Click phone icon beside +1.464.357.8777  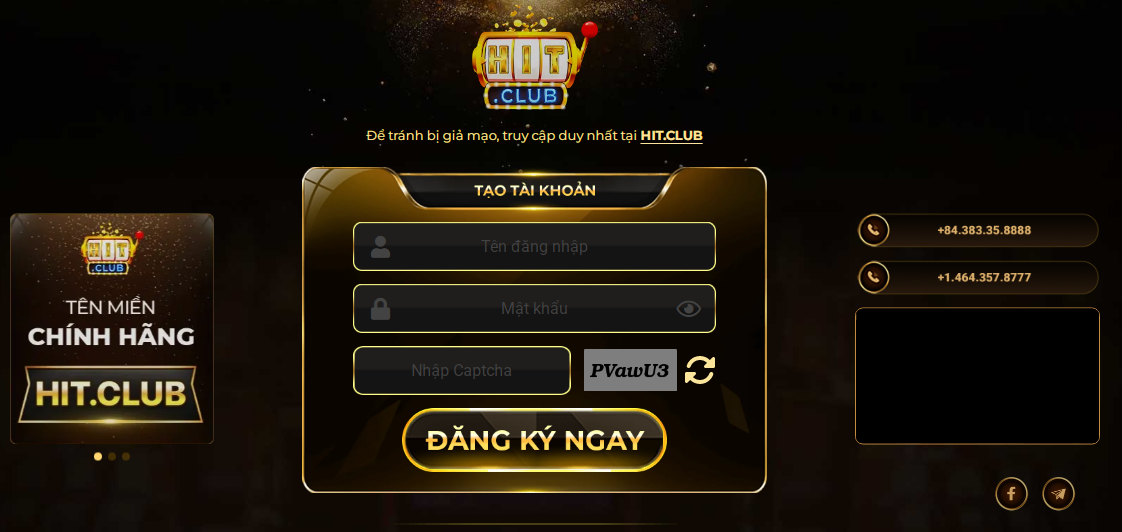874,277
